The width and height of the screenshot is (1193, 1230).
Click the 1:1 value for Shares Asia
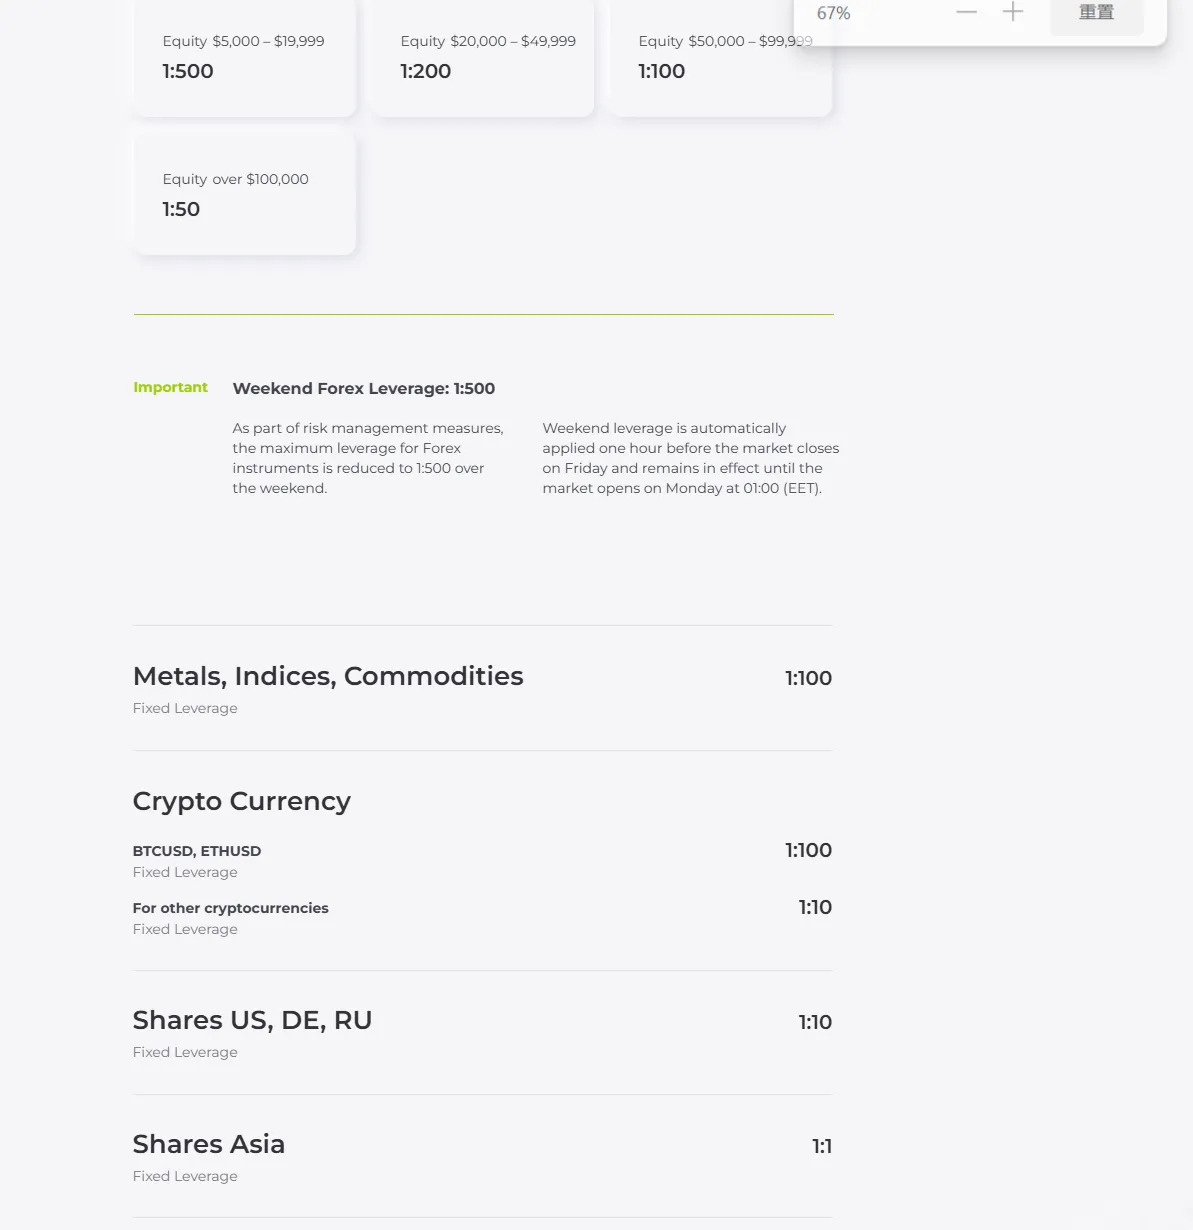[822, 1146]
